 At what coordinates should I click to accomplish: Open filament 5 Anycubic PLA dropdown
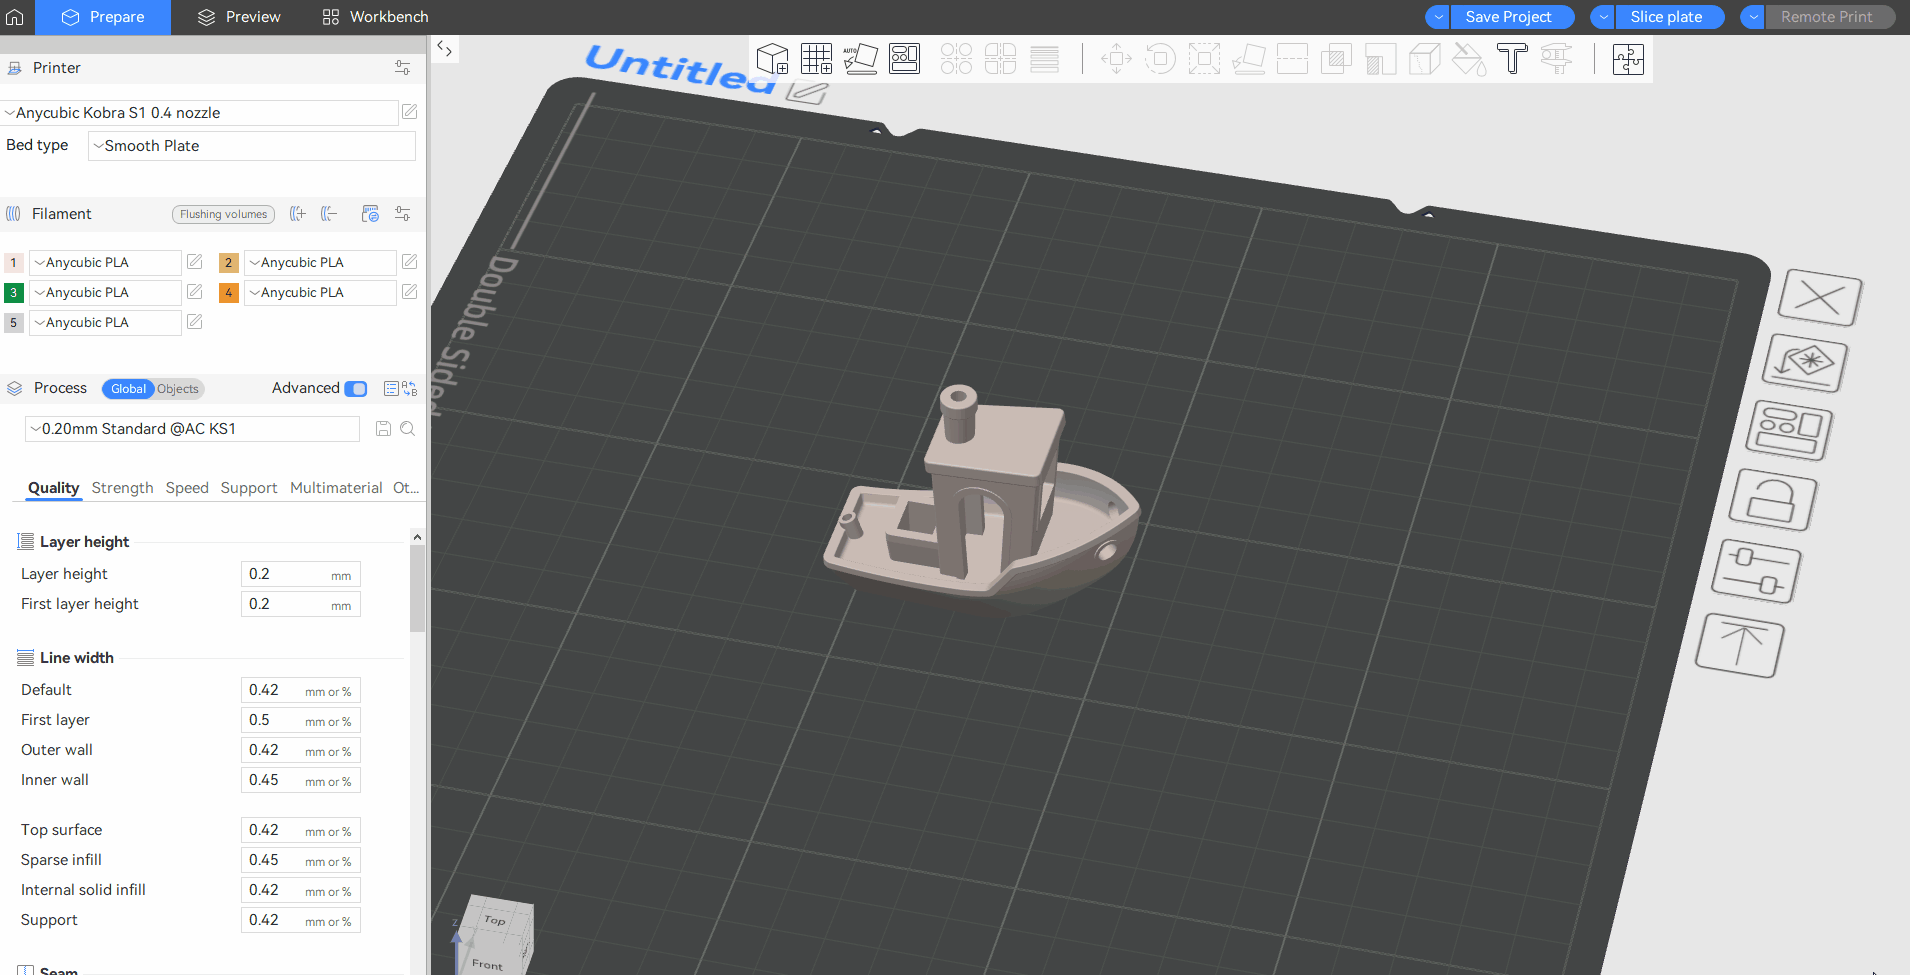[105, 323]
